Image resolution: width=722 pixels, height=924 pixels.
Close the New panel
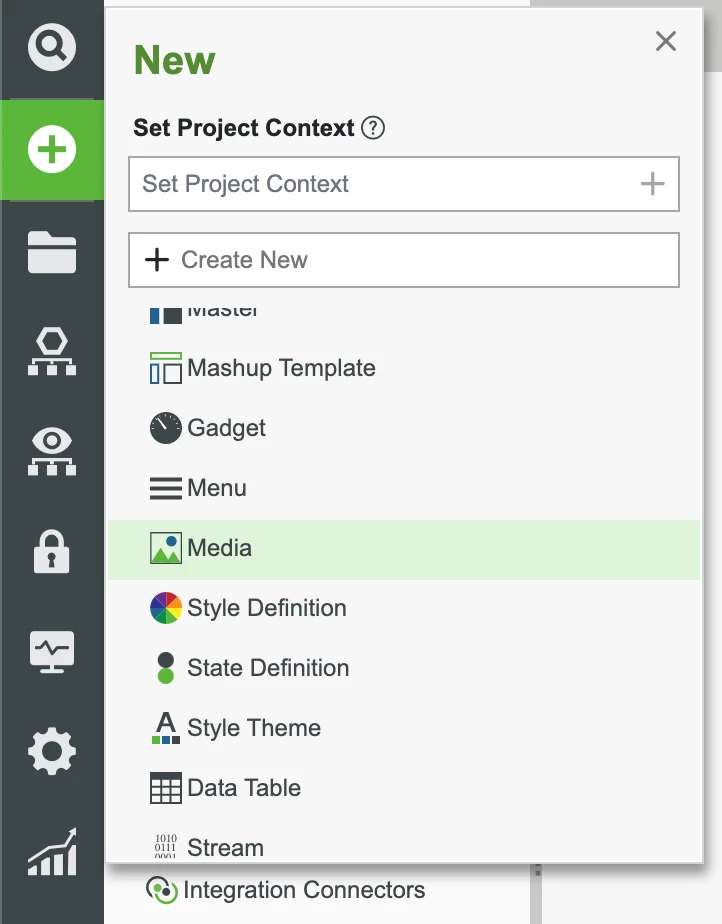coord(666,41)
